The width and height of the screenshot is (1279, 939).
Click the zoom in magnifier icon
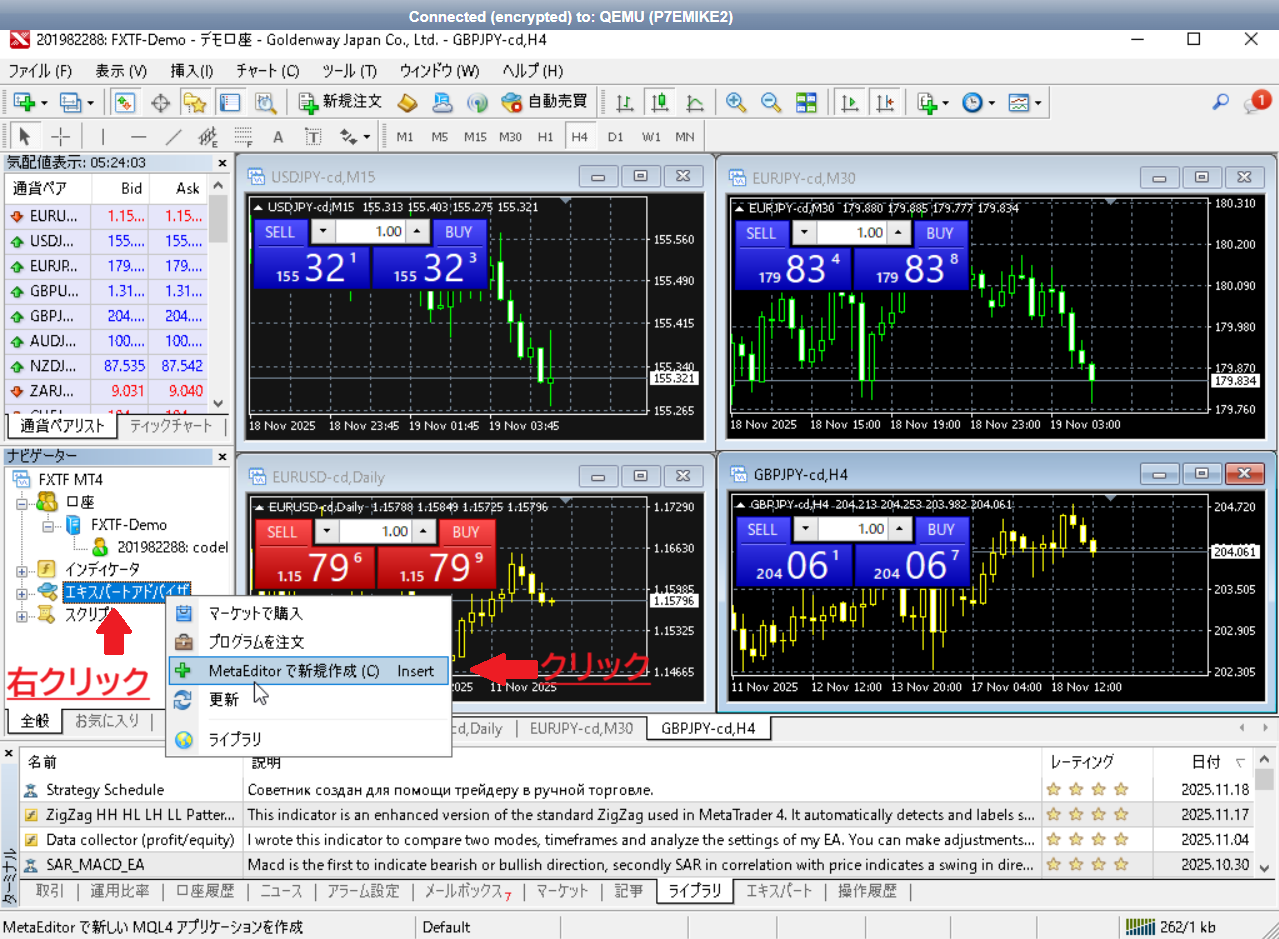736,102
